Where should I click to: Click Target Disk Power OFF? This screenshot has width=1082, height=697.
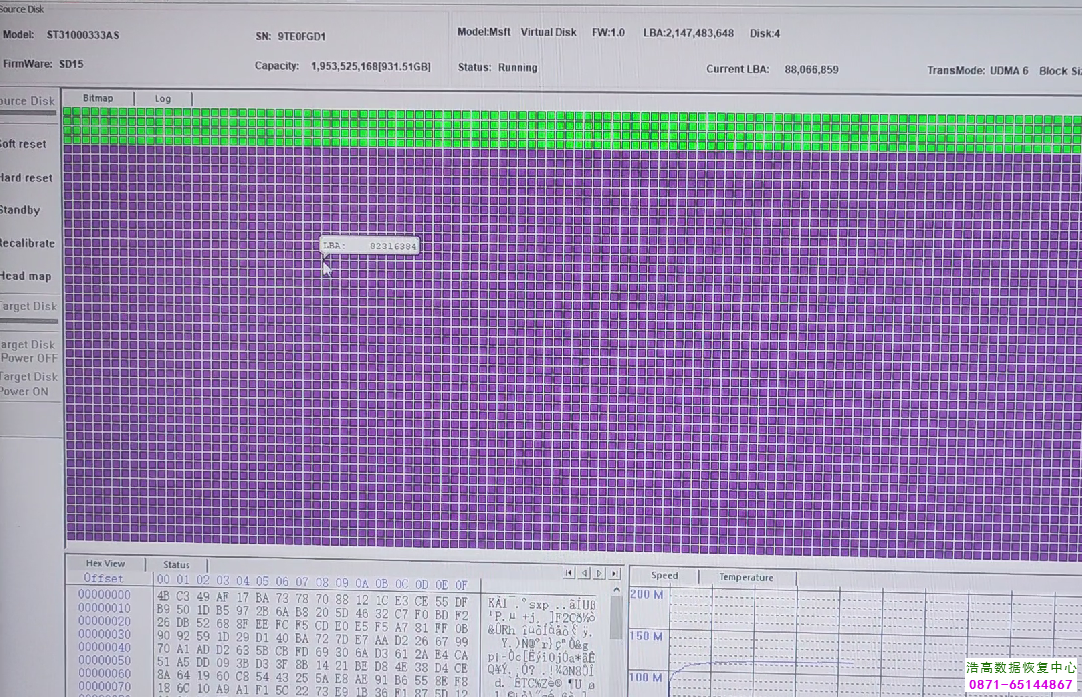28,351
